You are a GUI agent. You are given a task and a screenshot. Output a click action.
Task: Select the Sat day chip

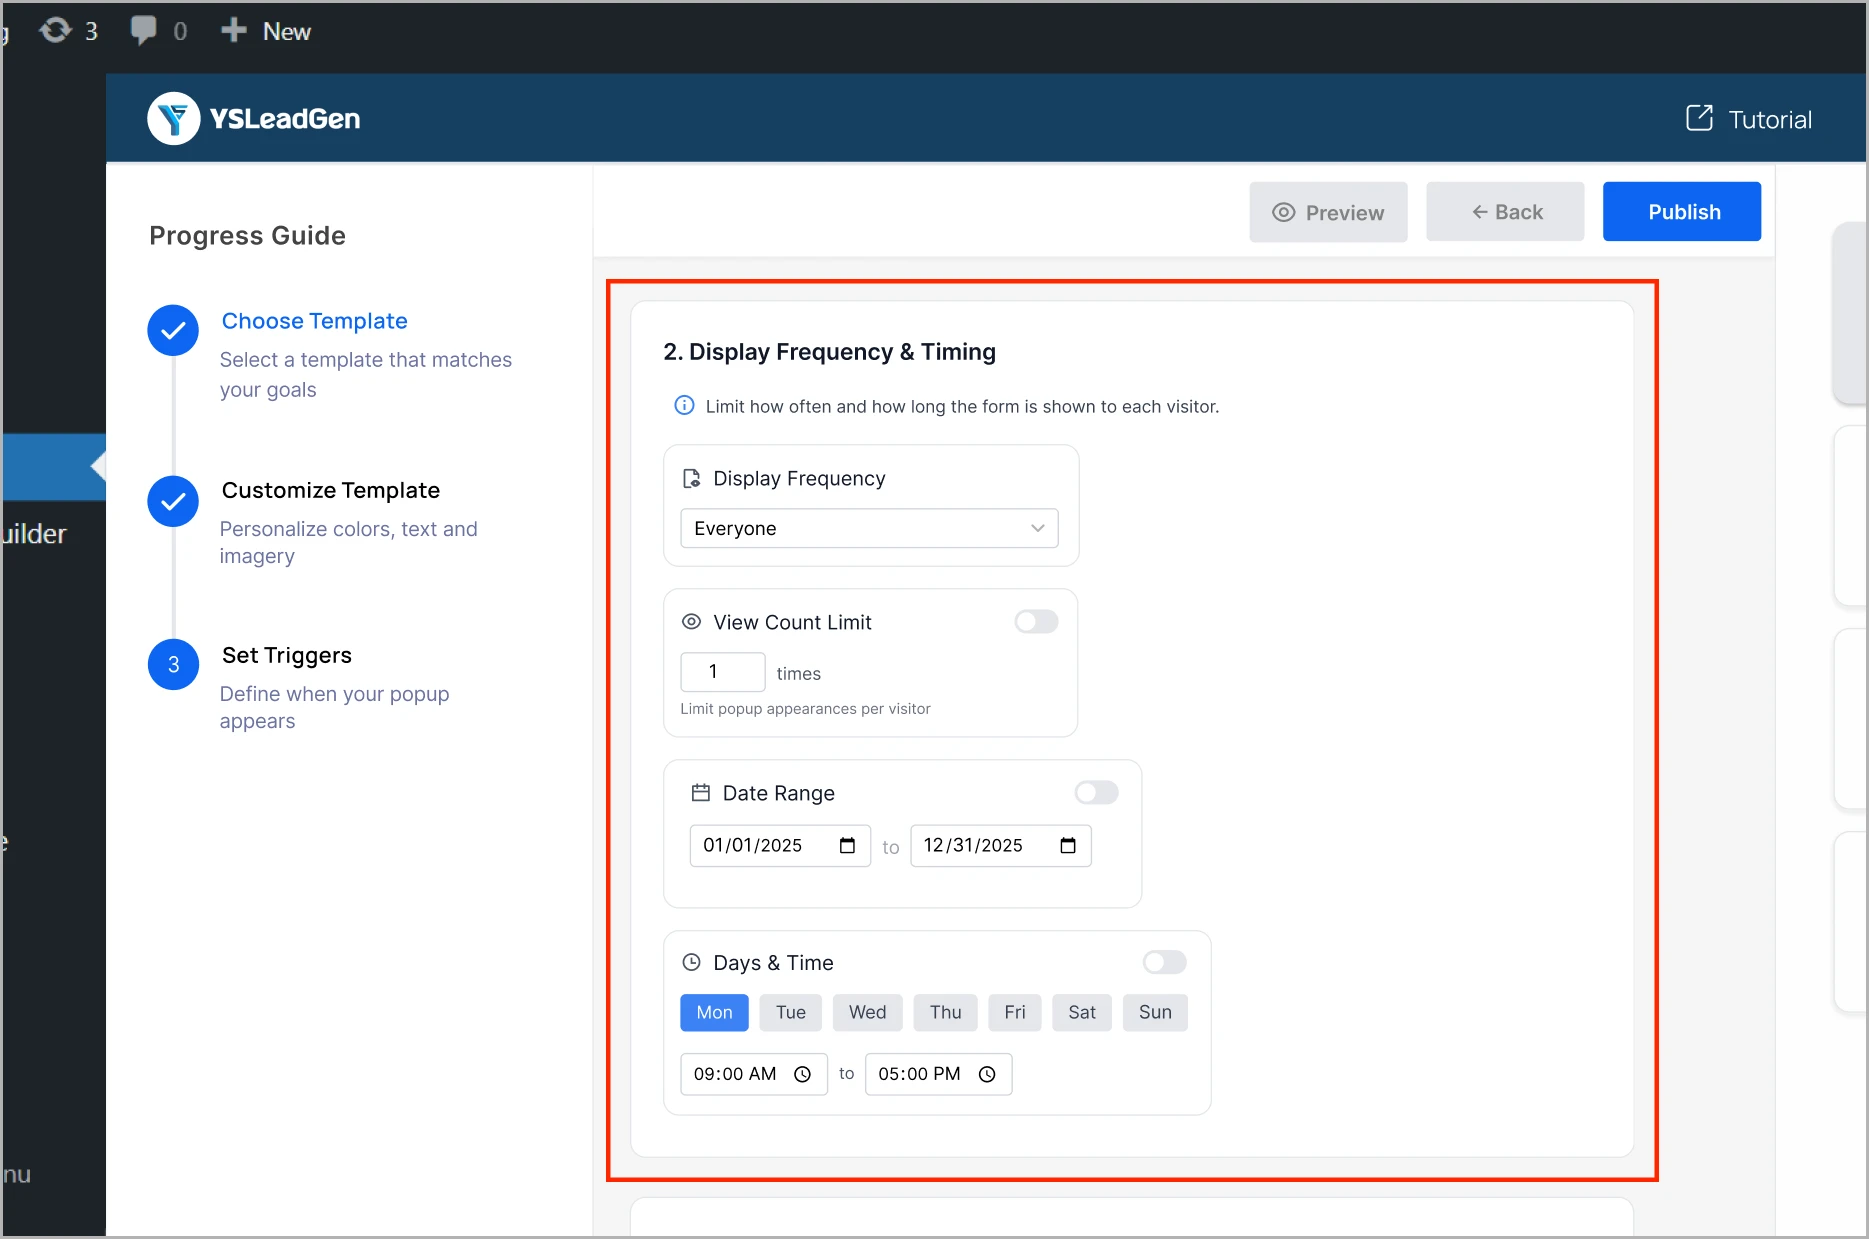click(1082, 1012)
